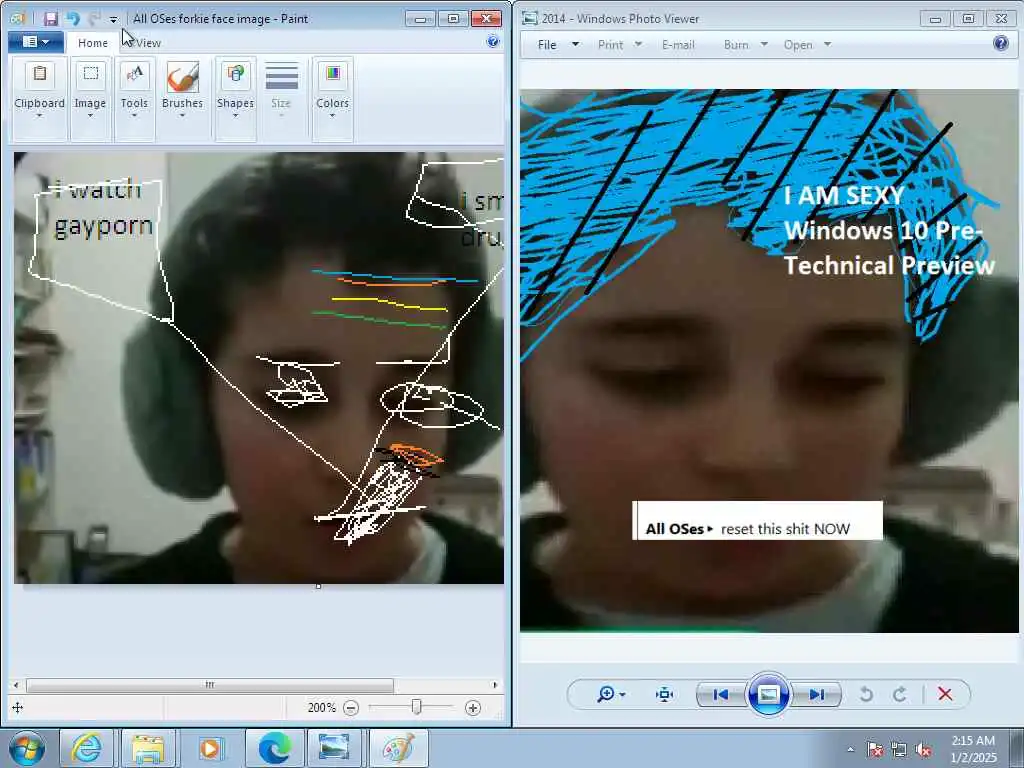
Task: Click the zoom in plus button in Paint
Action: coord(473,707)
